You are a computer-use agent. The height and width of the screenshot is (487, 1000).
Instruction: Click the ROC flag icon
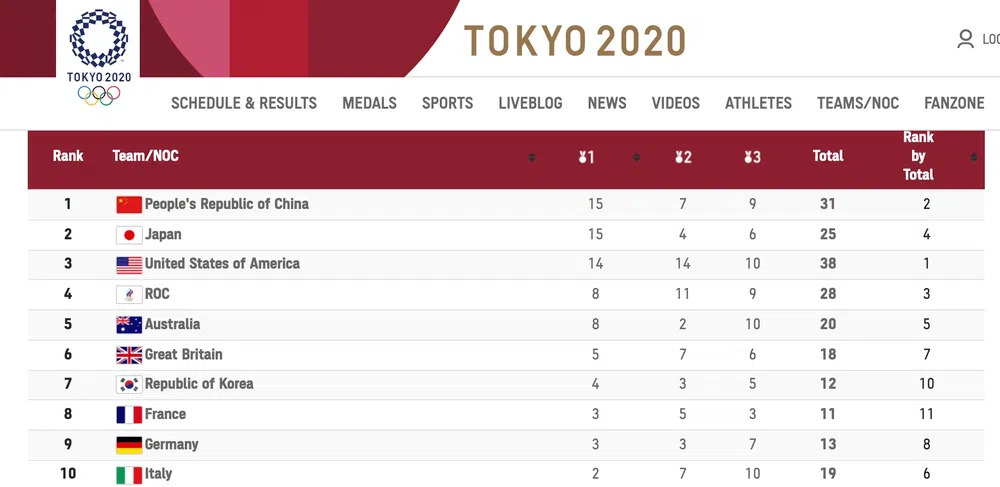[x=129, y=294]
